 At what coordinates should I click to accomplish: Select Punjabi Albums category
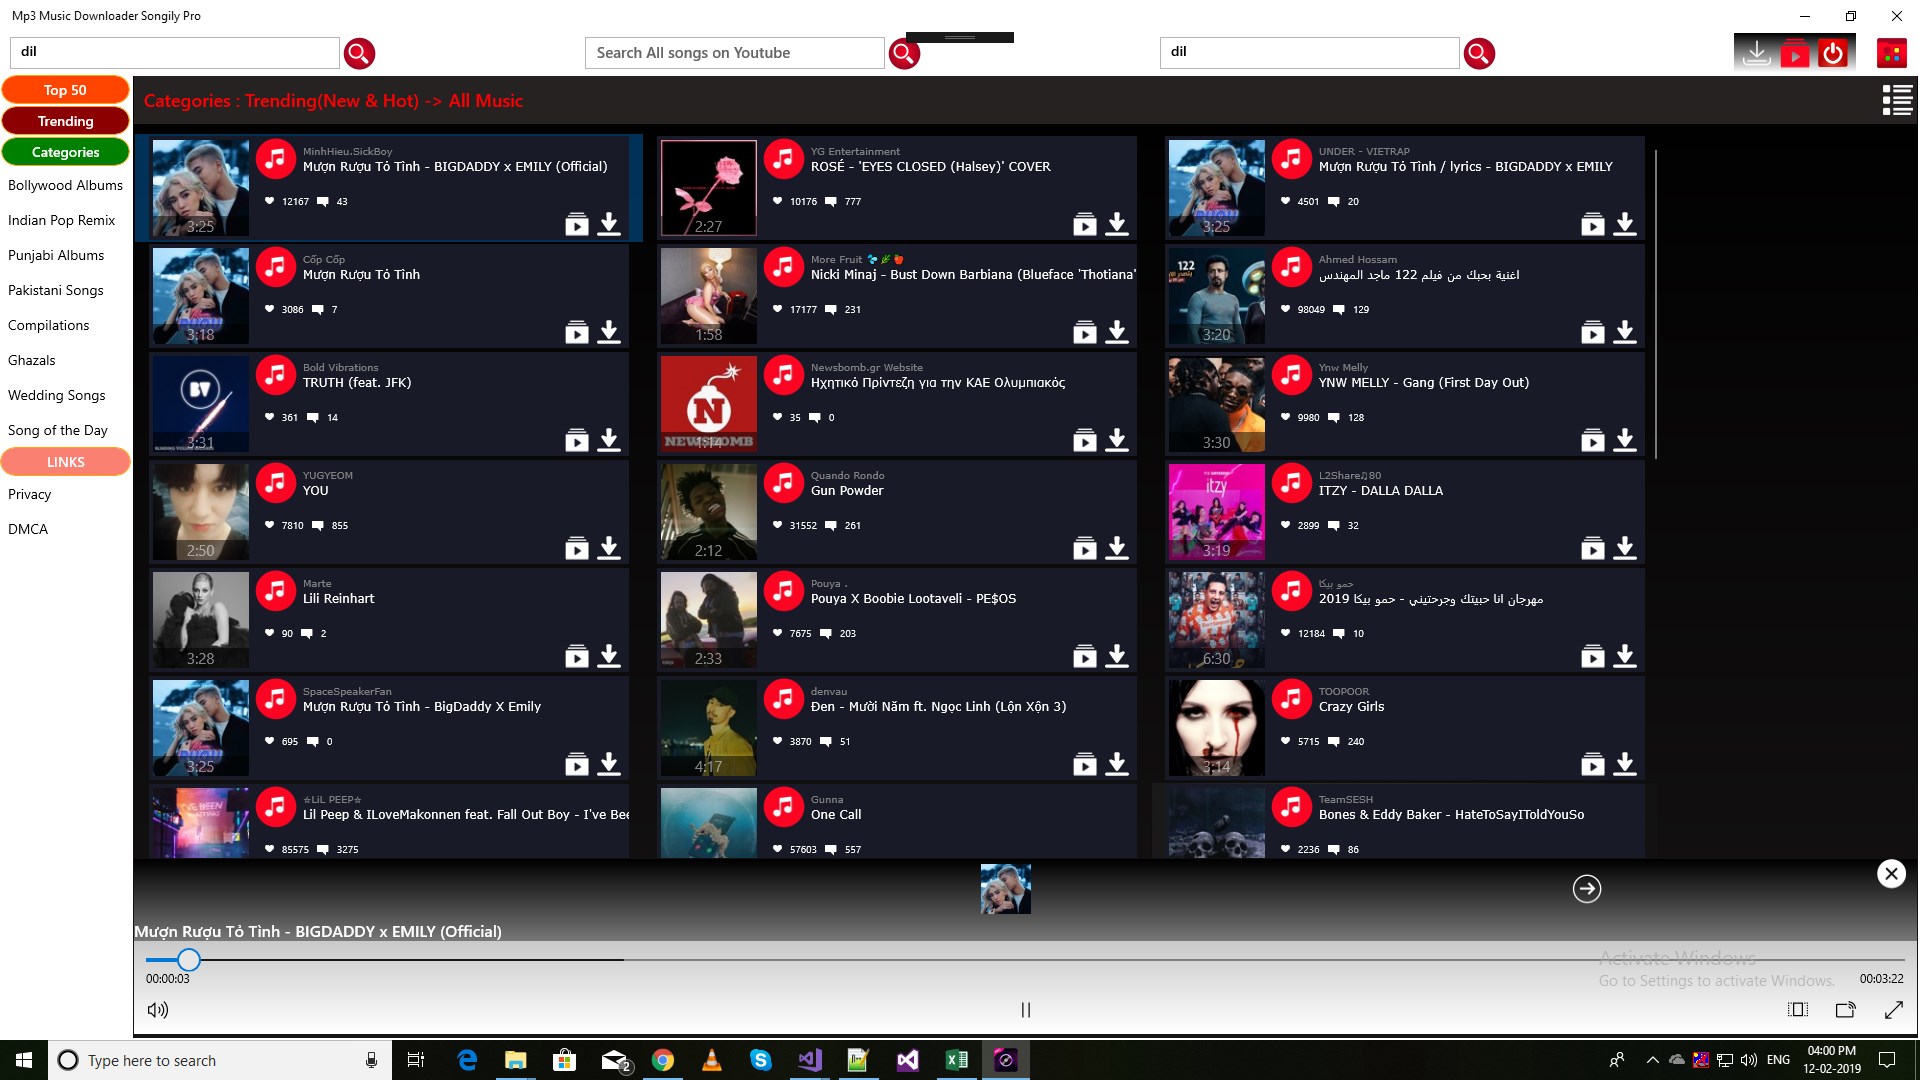click(56, 255)
